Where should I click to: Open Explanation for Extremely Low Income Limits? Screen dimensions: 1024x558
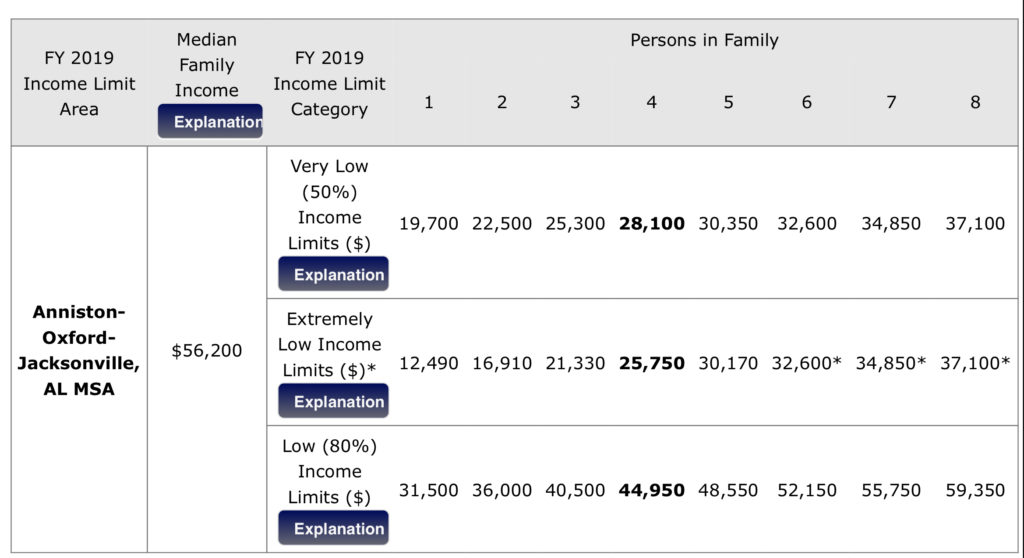333,401
